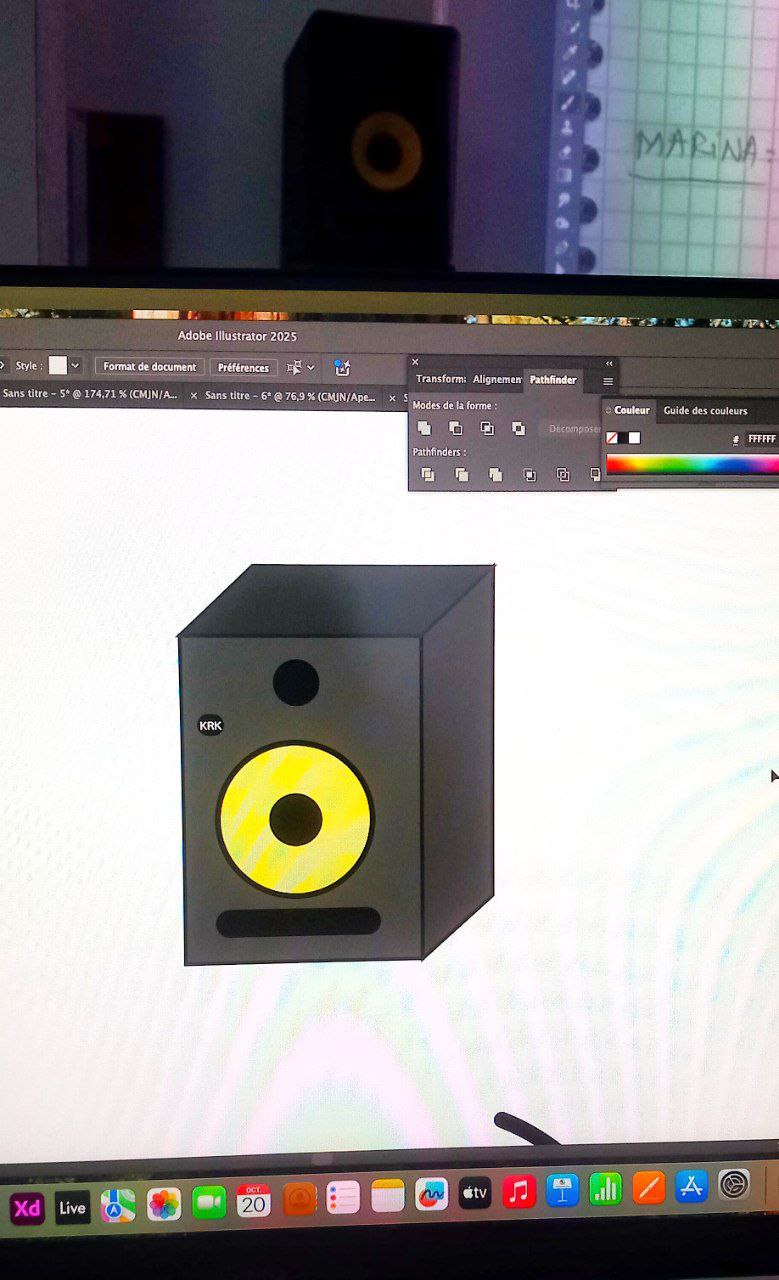Click the Unite shape mode icon
779x1280 pixels.
pyautogui.click(x=425, y=428)
